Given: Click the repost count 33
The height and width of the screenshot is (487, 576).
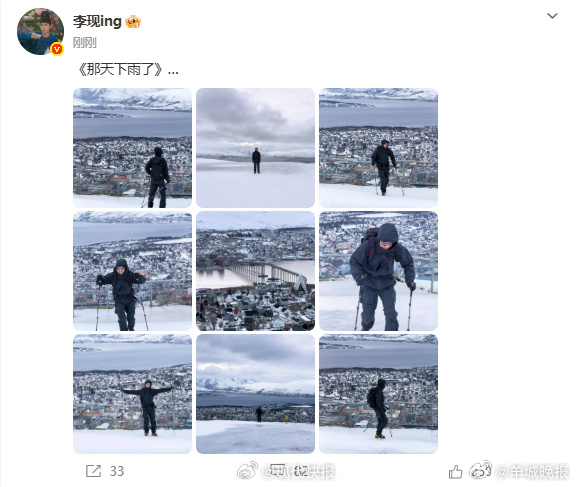Looking at the screenshot, I should 117,471.
